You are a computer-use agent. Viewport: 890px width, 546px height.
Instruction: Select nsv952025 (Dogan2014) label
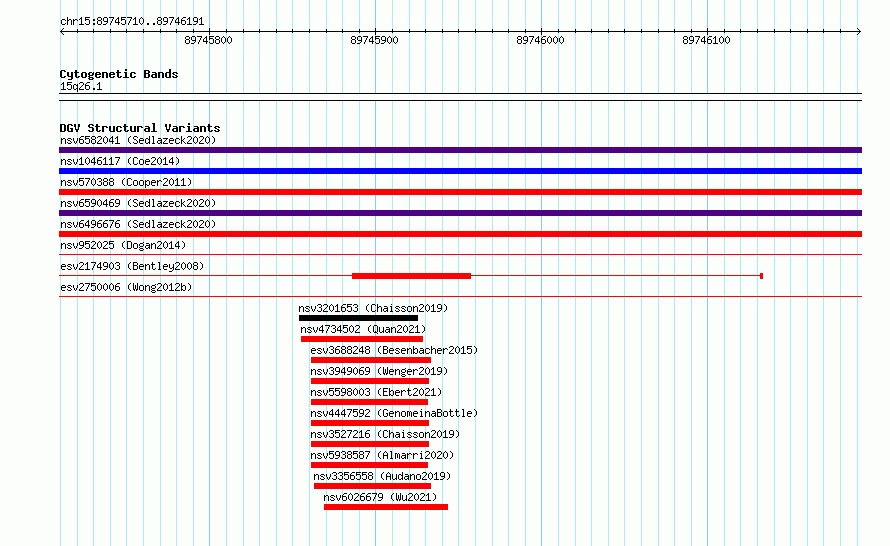click(x=123, y=245)
